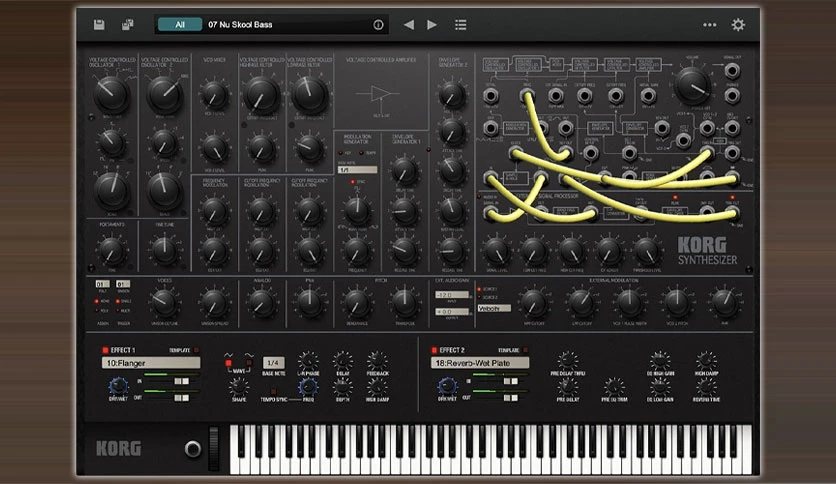Click the 07 Nu Skool Bass preset name
Screen dimensions: 836x484
click(240, 25)
